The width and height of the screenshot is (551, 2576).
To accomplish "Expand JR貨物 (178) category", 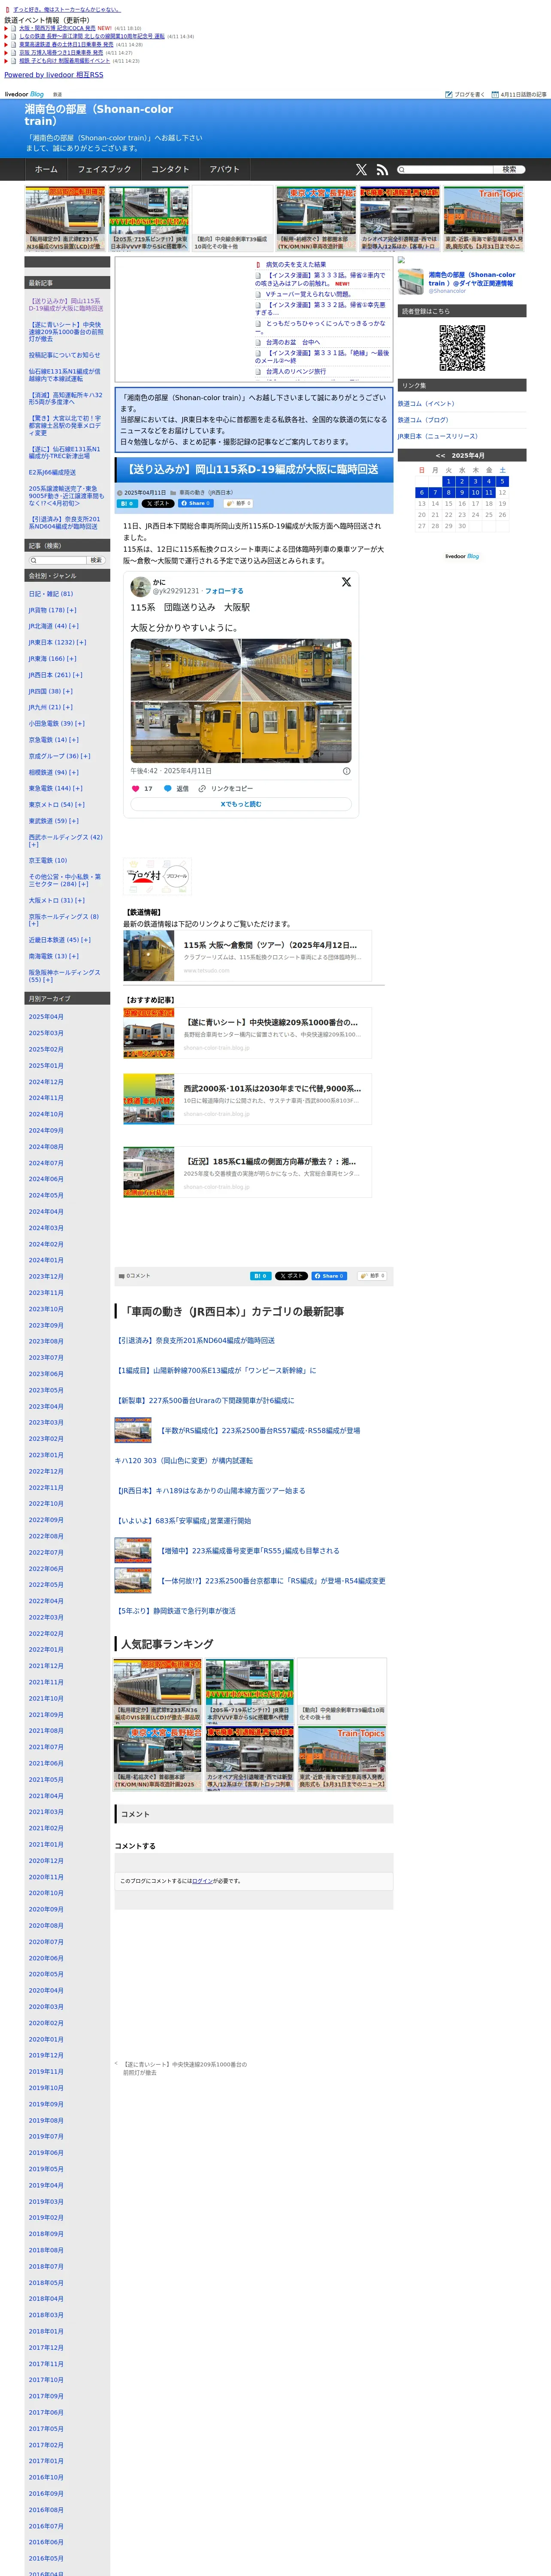I will pos(72,610).
